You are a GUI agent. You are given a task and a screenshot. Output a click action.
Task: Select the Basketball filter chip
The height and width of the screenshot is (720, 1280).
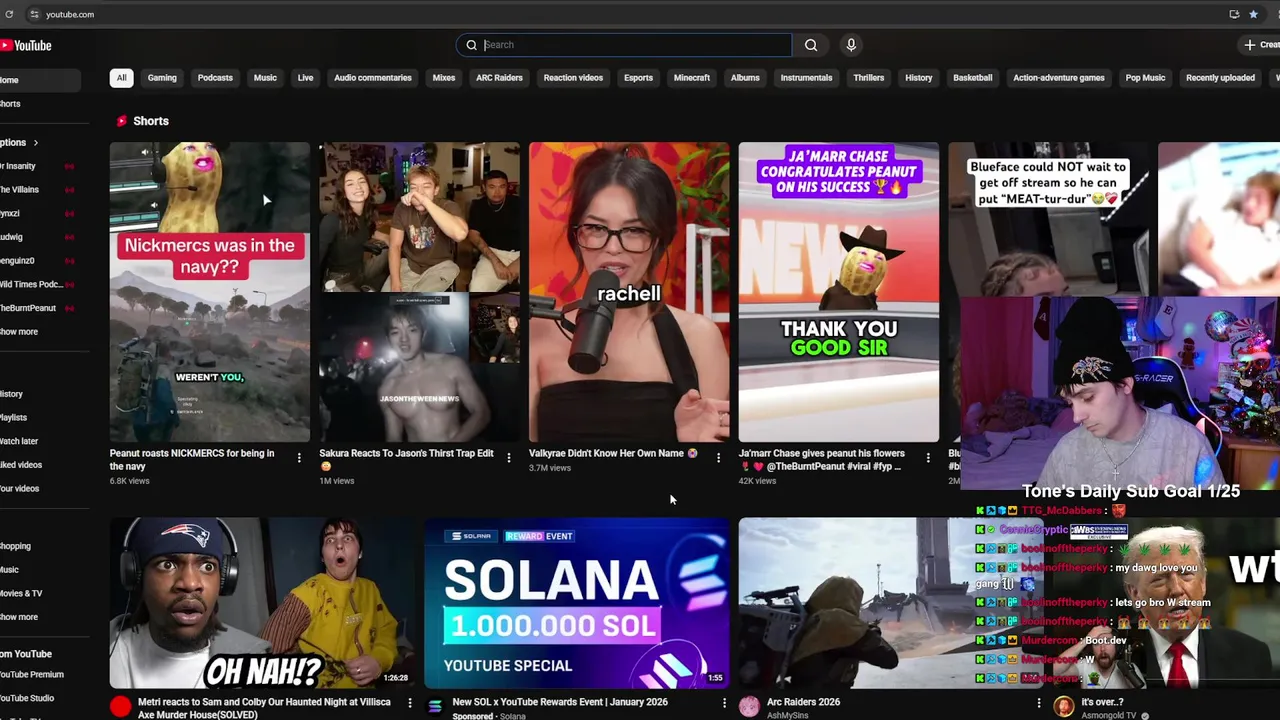973,78
